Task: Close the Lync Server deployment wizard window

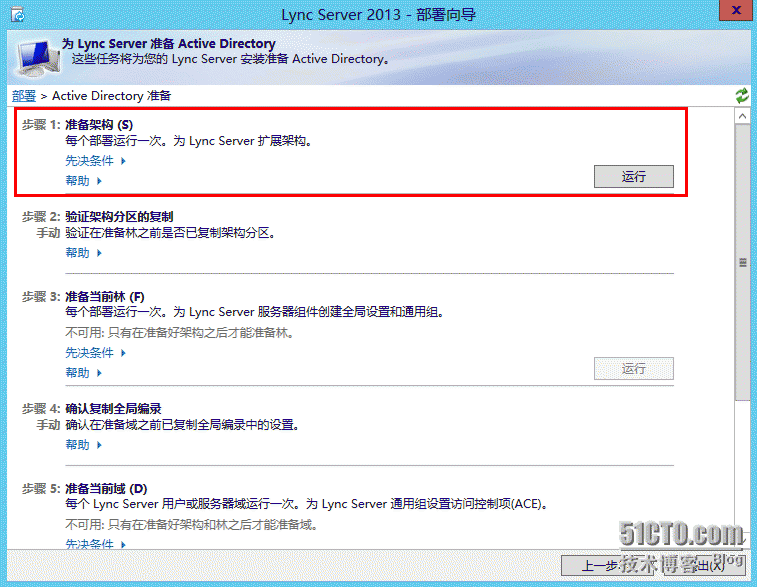Action: [x=736, y=10]
